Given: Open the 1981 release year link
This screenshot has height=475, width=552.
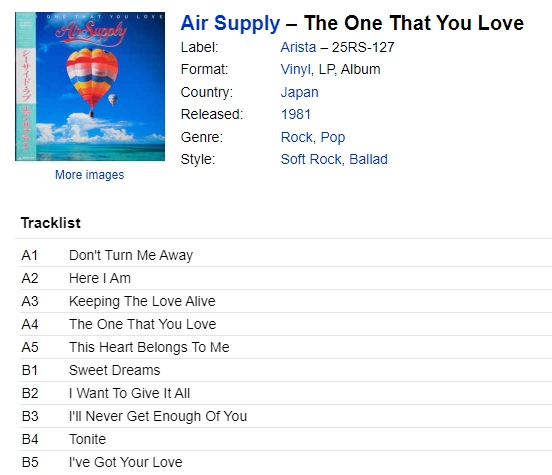Looking at the screenshot, I should click(x=296, y=114).
